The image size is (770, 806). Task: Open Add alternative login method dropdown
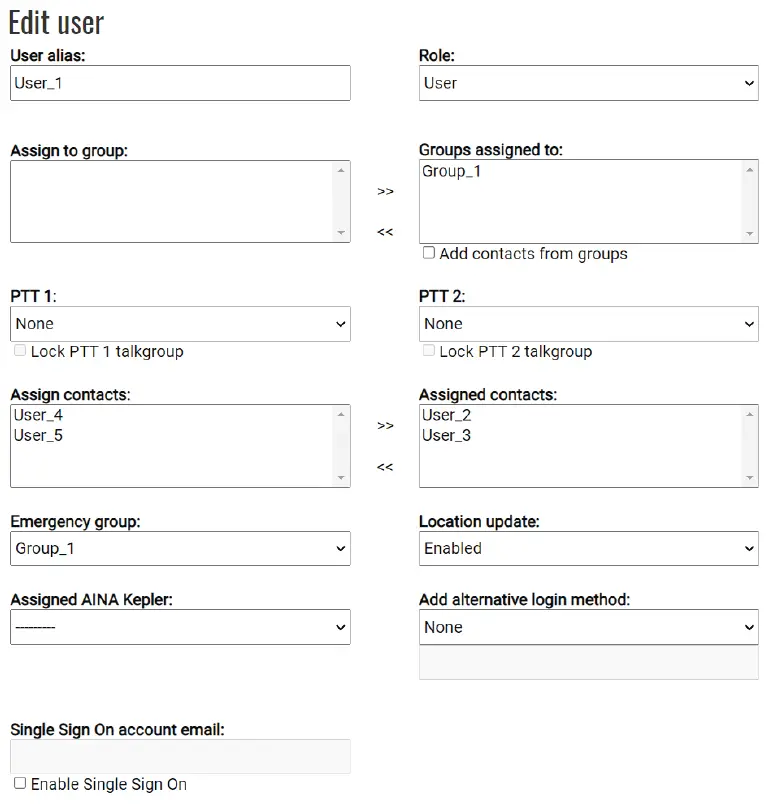click(x=588, y=627)
